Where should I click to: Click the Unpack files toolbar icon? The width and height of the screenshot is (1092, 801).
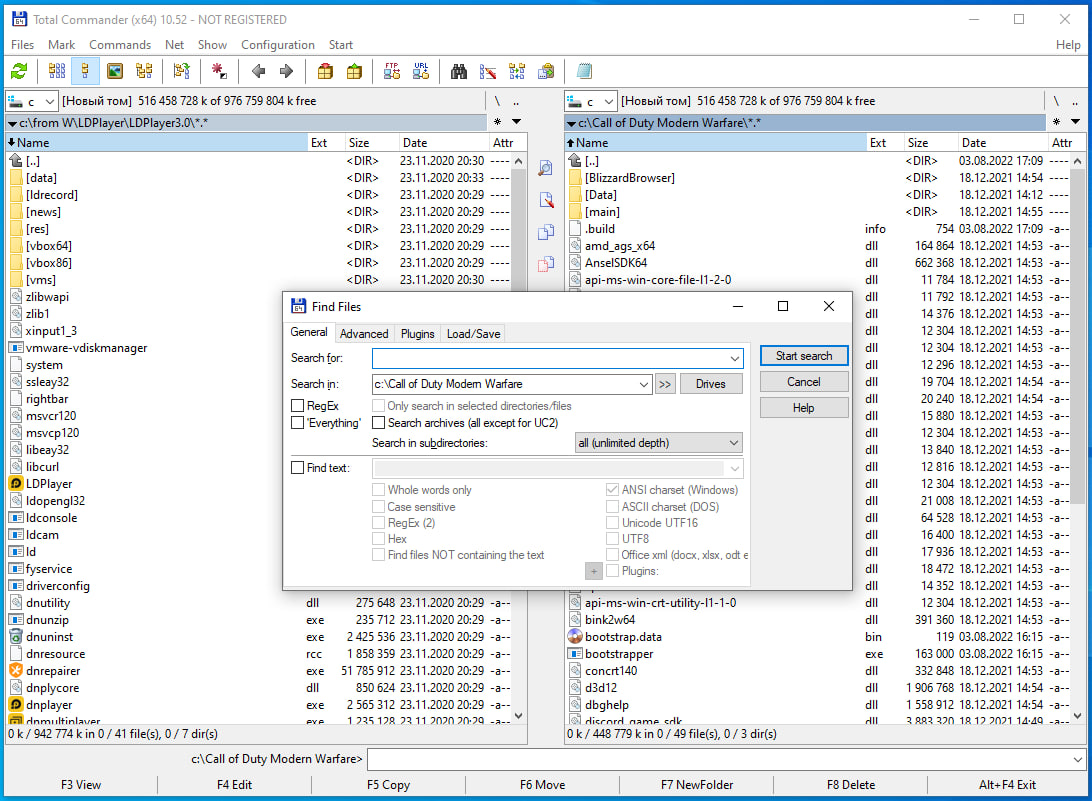(x=354, y=71)
